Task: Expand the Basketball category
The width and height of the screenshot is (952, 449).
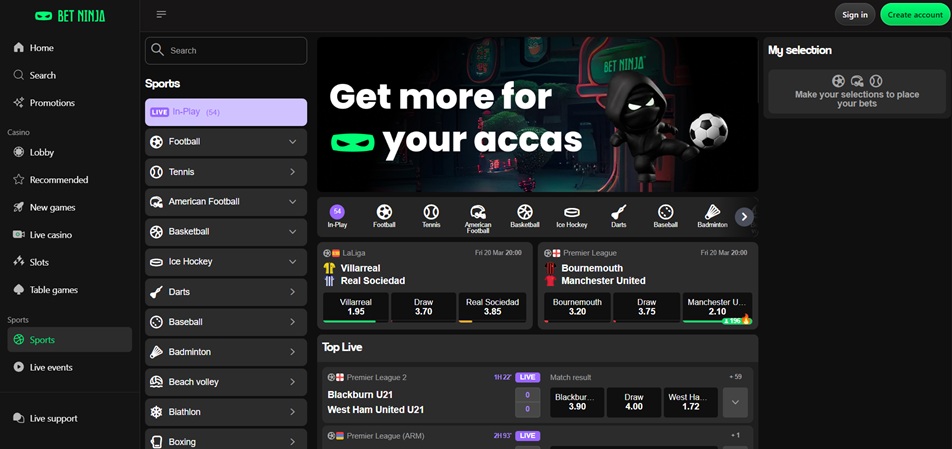Action: (293, 232)
